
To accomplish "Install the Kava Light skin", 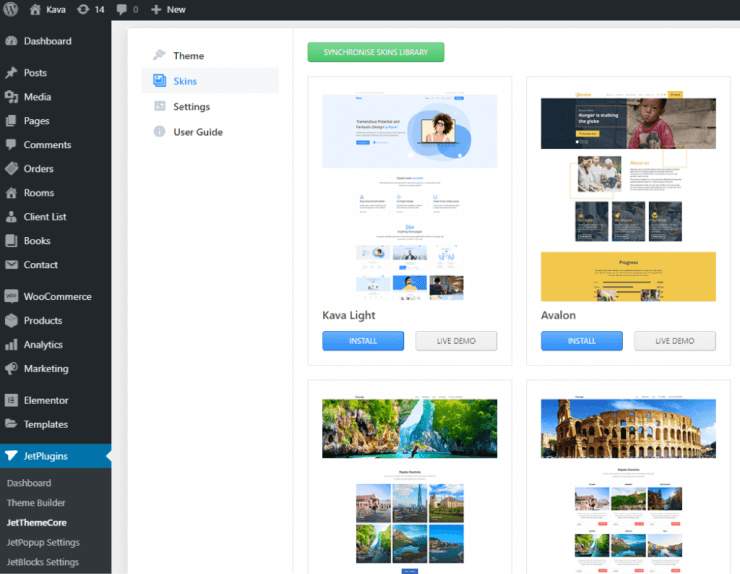I will (x=363, y=341).
